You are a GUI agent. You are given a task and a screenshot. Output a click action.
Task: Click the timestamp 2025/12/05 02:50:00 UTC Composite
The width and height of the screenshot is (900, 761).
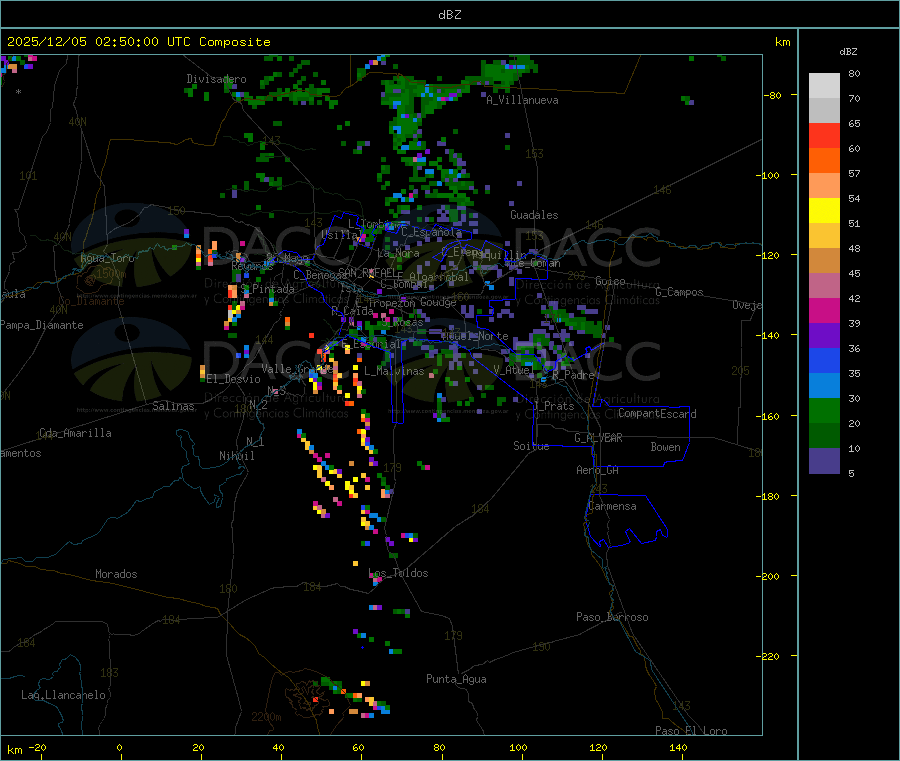click(x=138, y=42)
